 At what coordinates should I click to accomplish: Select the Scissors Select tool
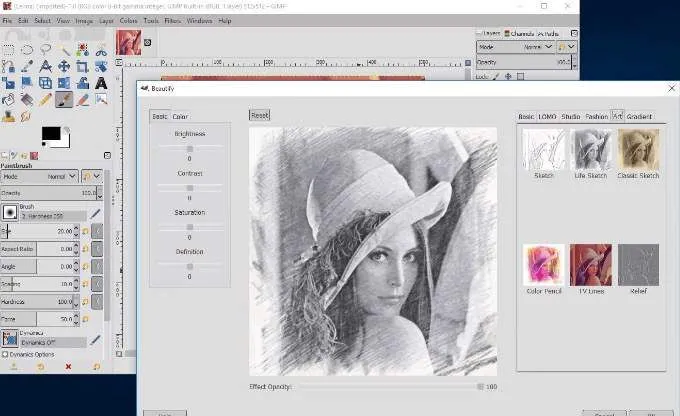click(101, 50)
